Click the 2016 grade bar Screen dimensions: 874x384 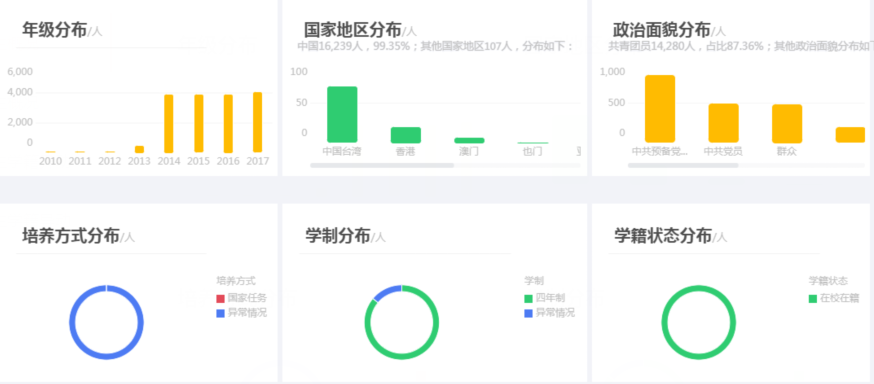(x=228, y=124)
